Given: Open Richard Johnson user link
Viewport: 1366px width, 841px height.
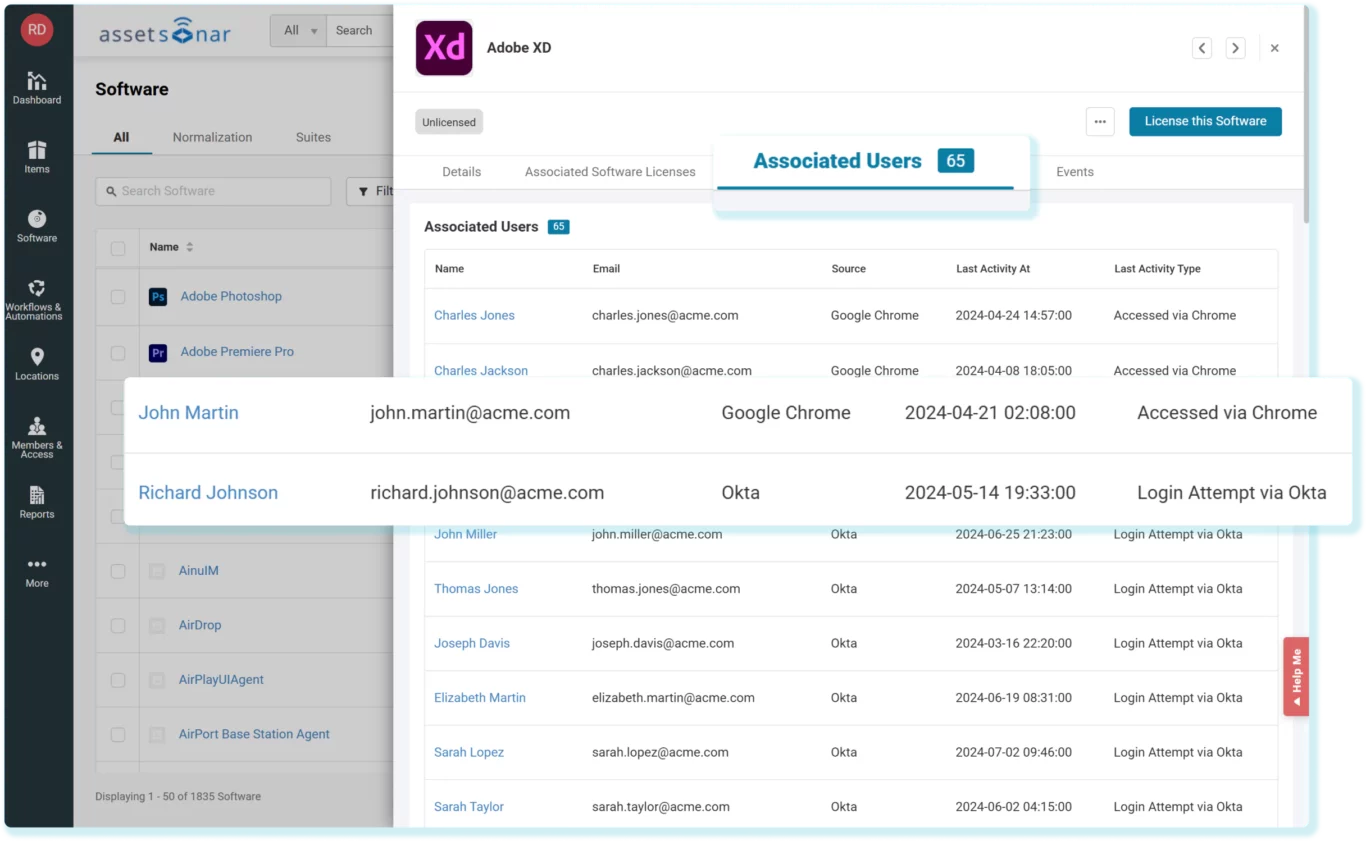Looking at the screenshot, I should tap(208, 493).
